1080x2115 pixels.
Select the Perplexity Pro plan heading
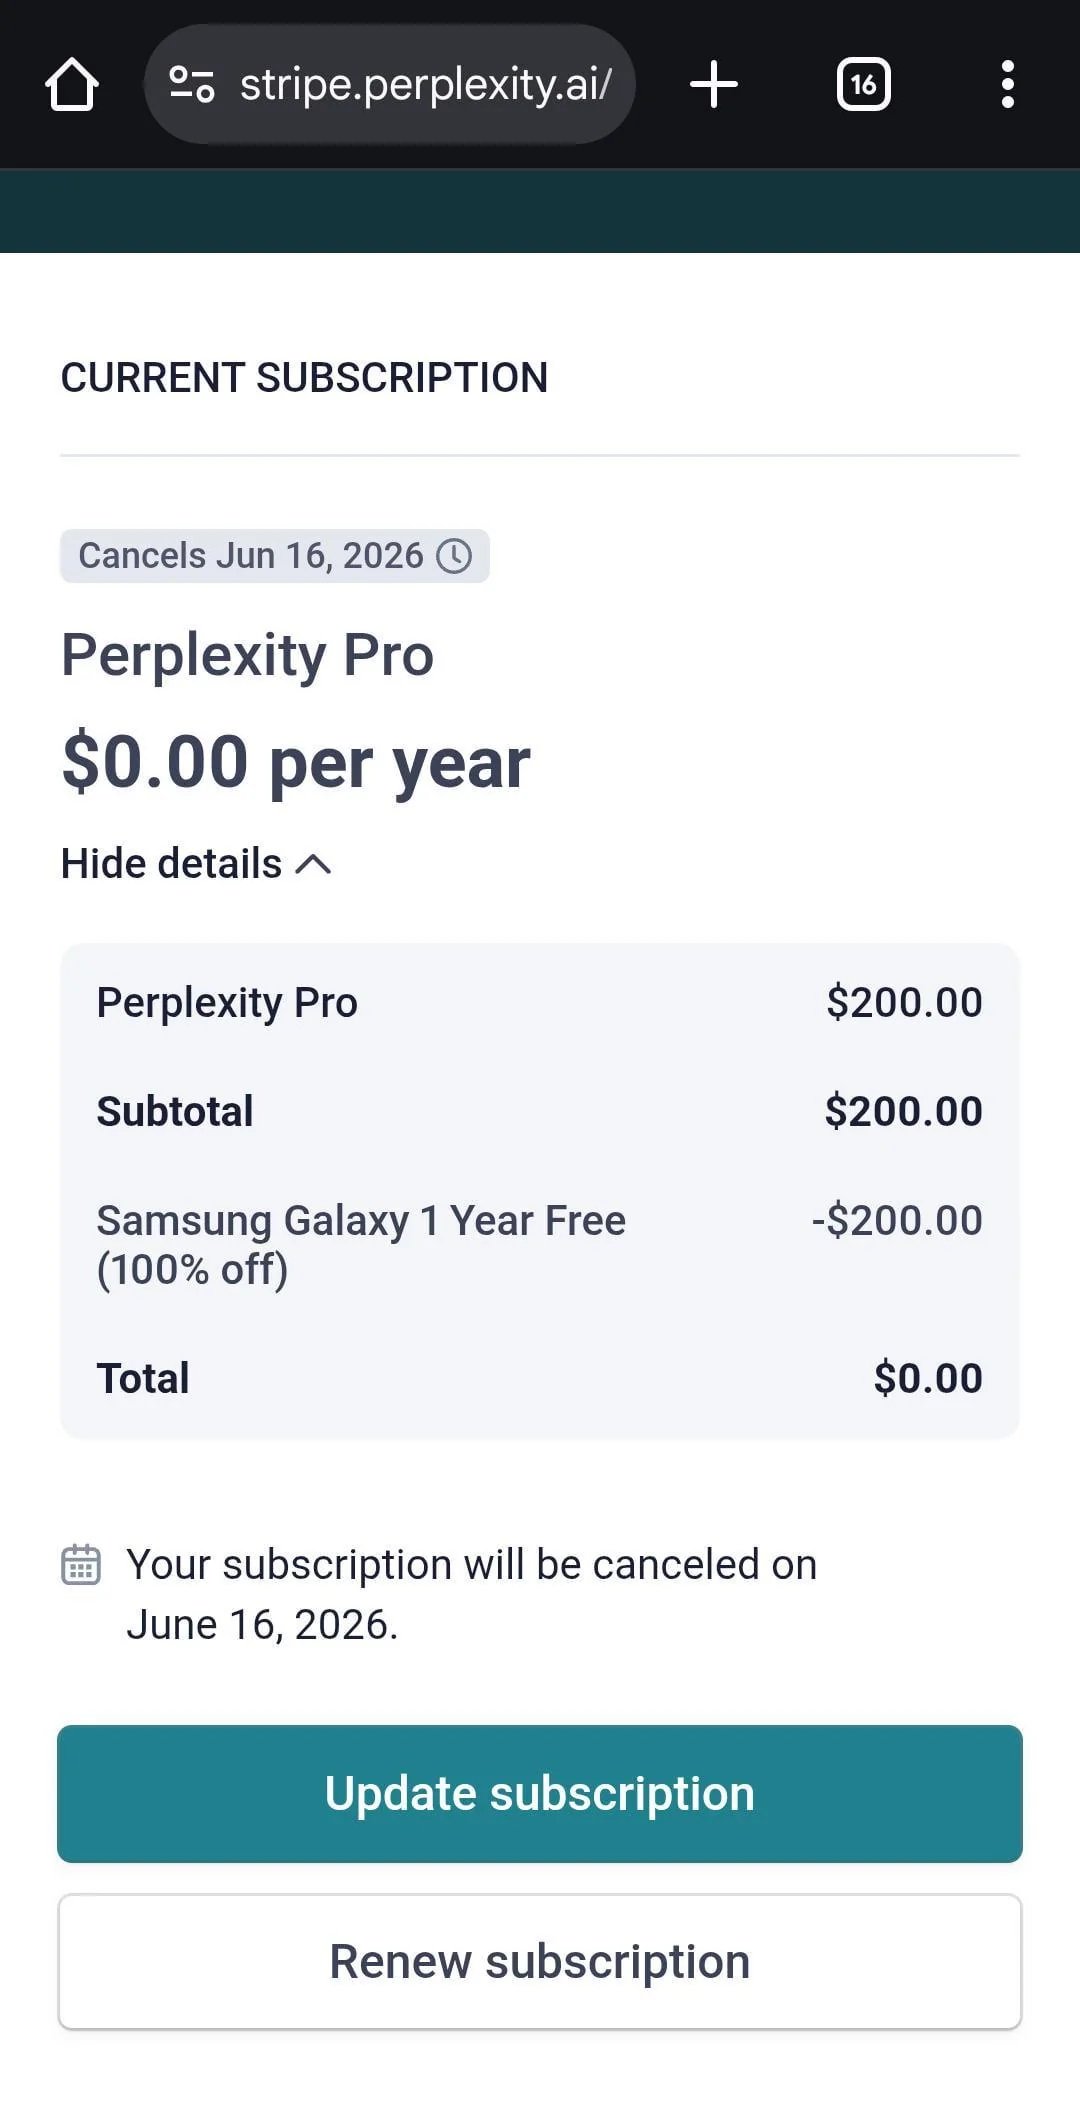pyautogui.click(x=248, y=655)
